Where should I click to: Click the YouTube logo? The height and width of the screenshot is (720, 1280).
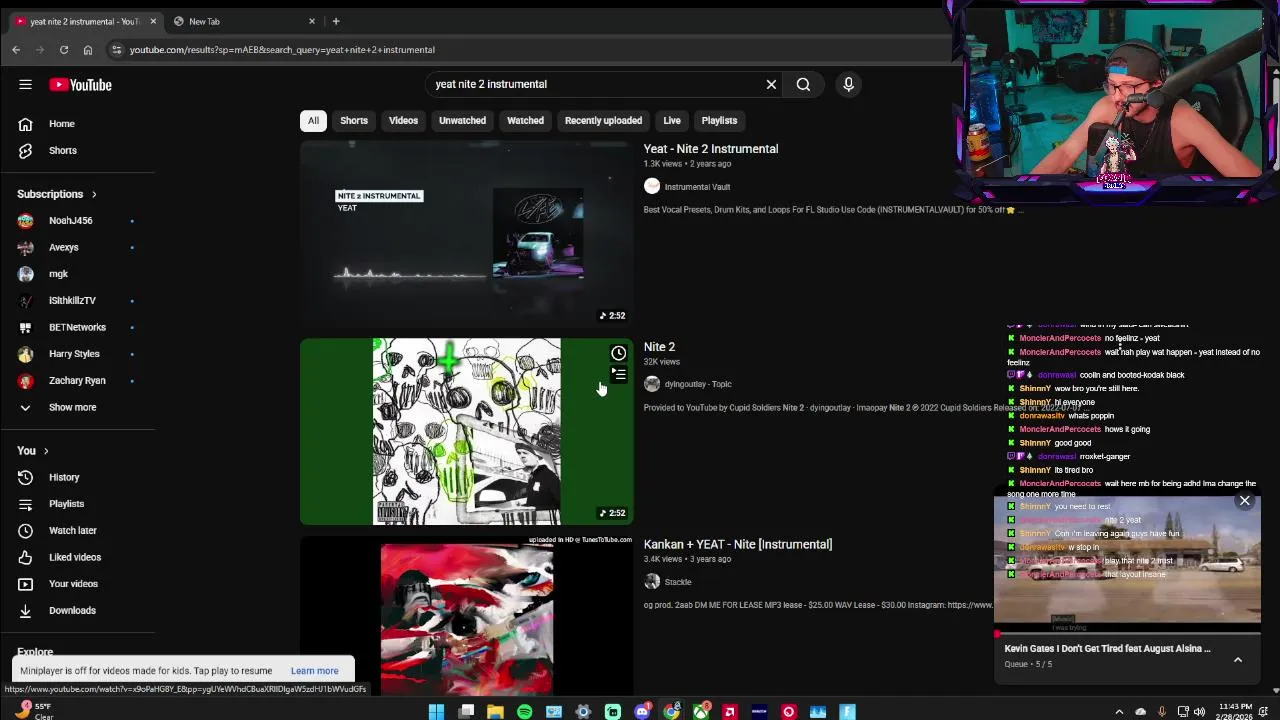tap(80, 85)
